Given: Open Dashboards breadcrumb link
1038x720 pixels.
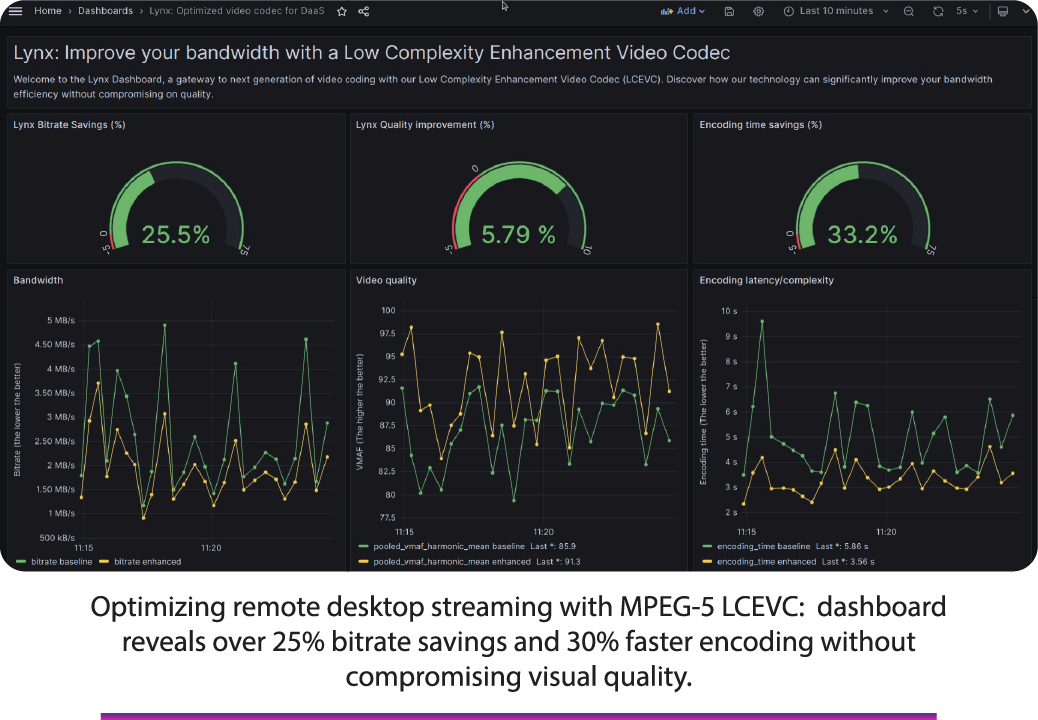Looking at the screenshot, I should coord(105,11).
